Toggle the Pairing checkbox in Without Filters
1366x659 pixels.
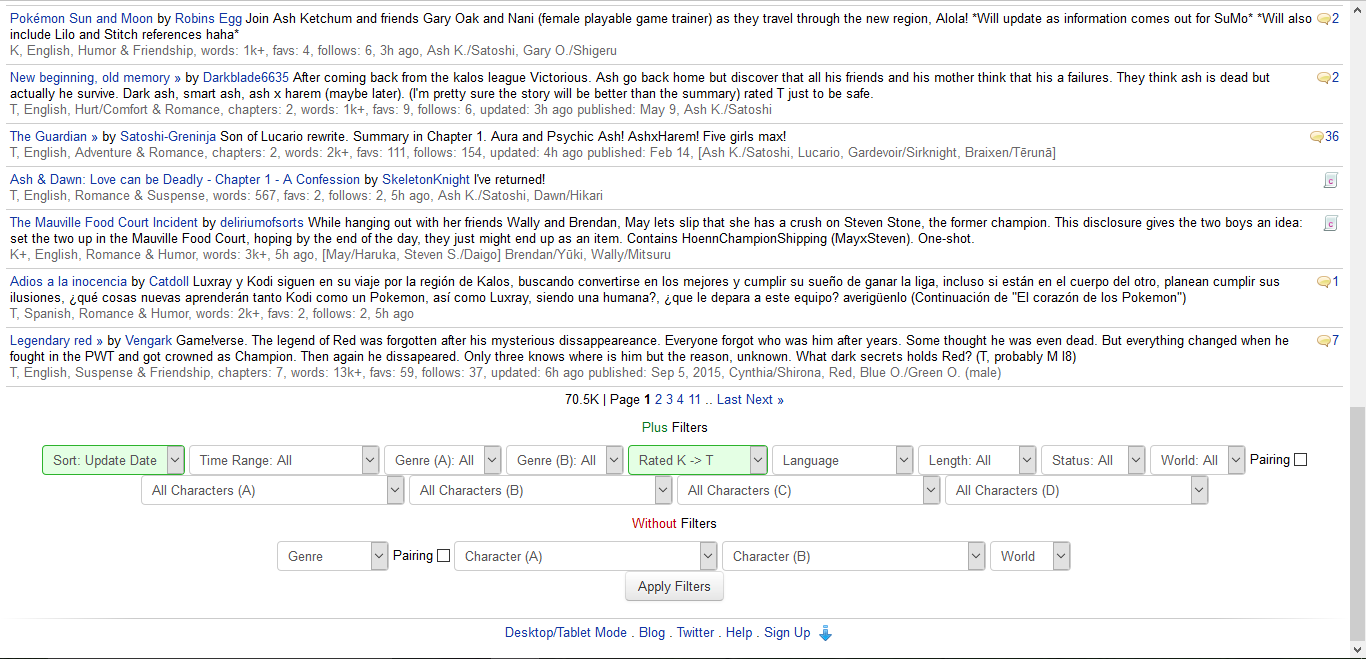coord(443,556)
